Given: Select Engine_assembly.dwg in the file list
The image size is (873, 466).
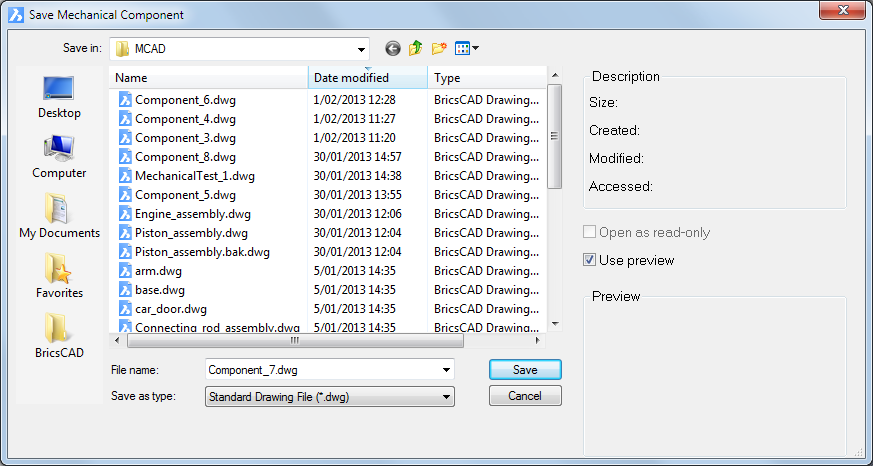Looking at the screenshot, I should [193, 214].
